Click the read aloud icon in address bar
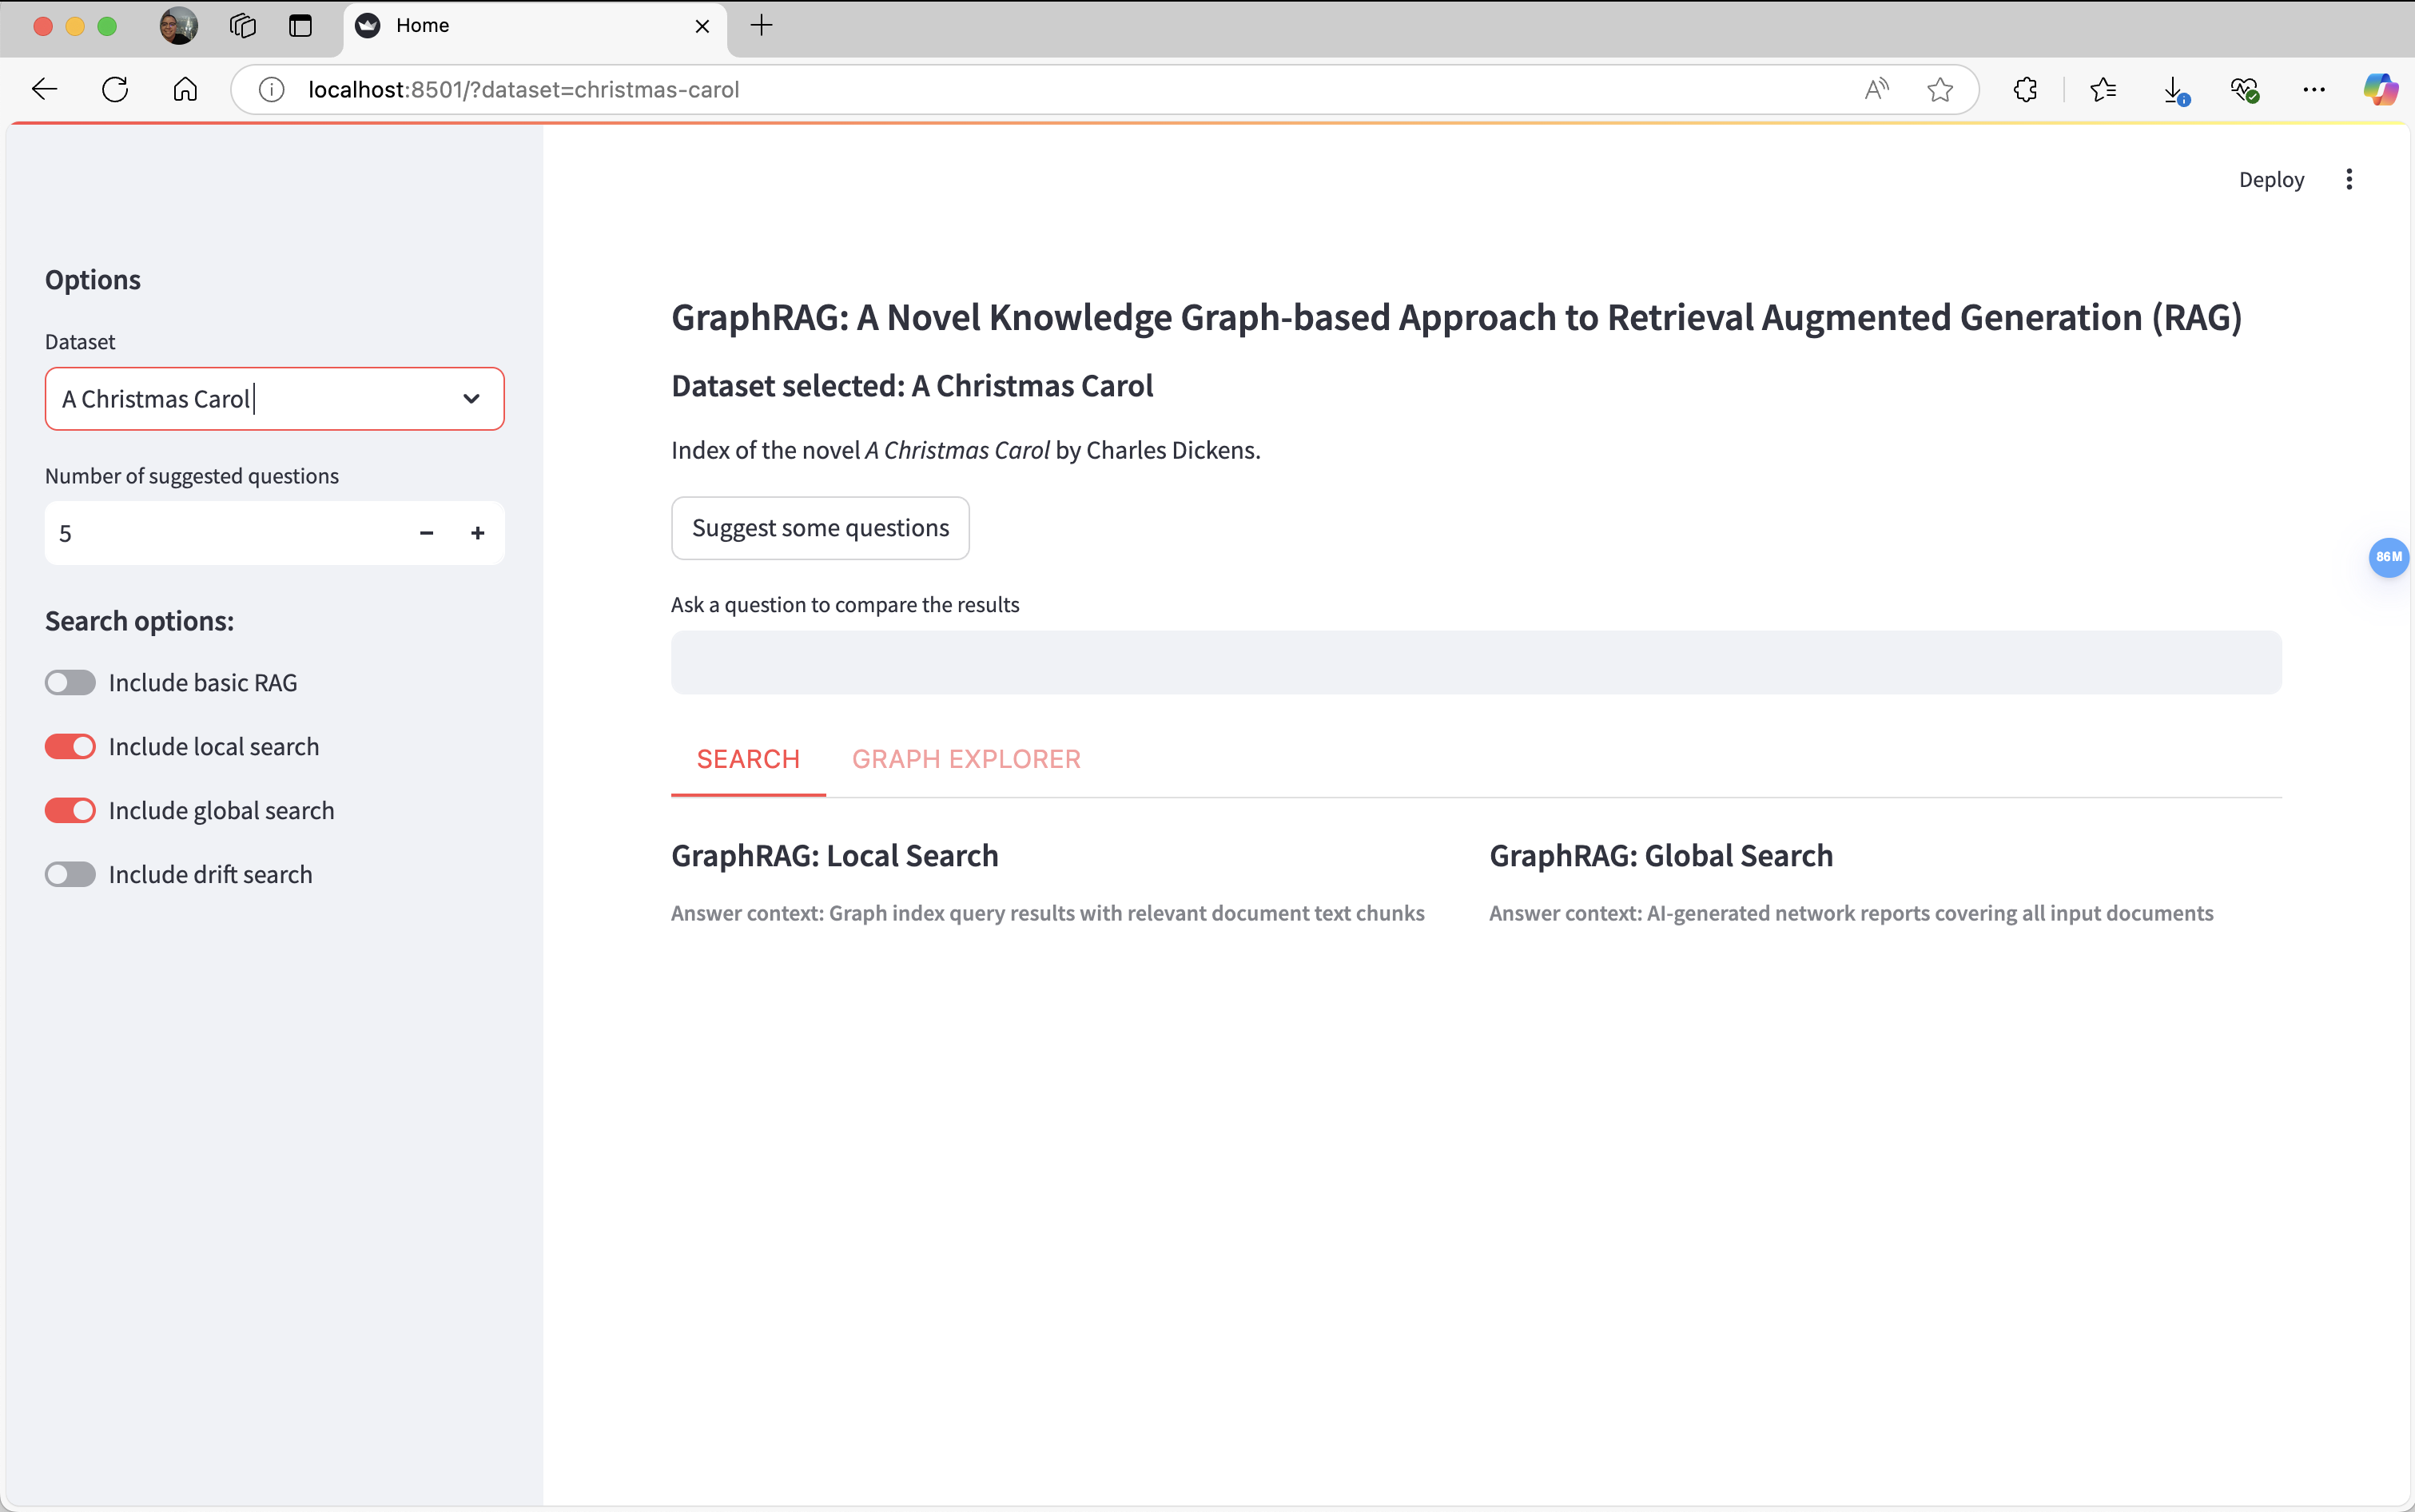 [x=1876, y=90]
